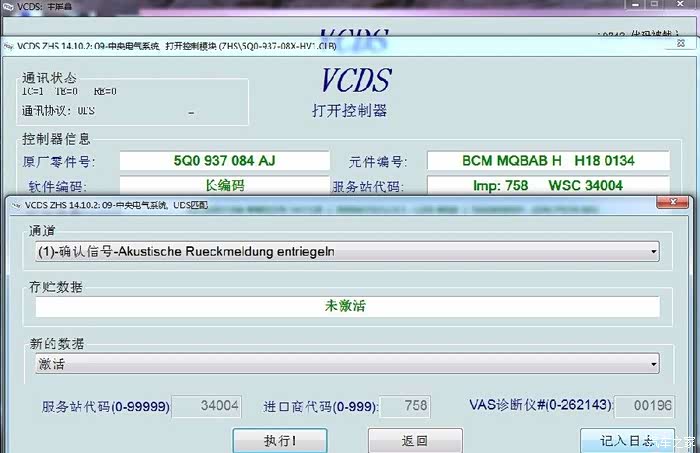The height and width of the screenshot is (453, 700).
Task: Close the UDS adaptation dialog
Action: point(673,202)
